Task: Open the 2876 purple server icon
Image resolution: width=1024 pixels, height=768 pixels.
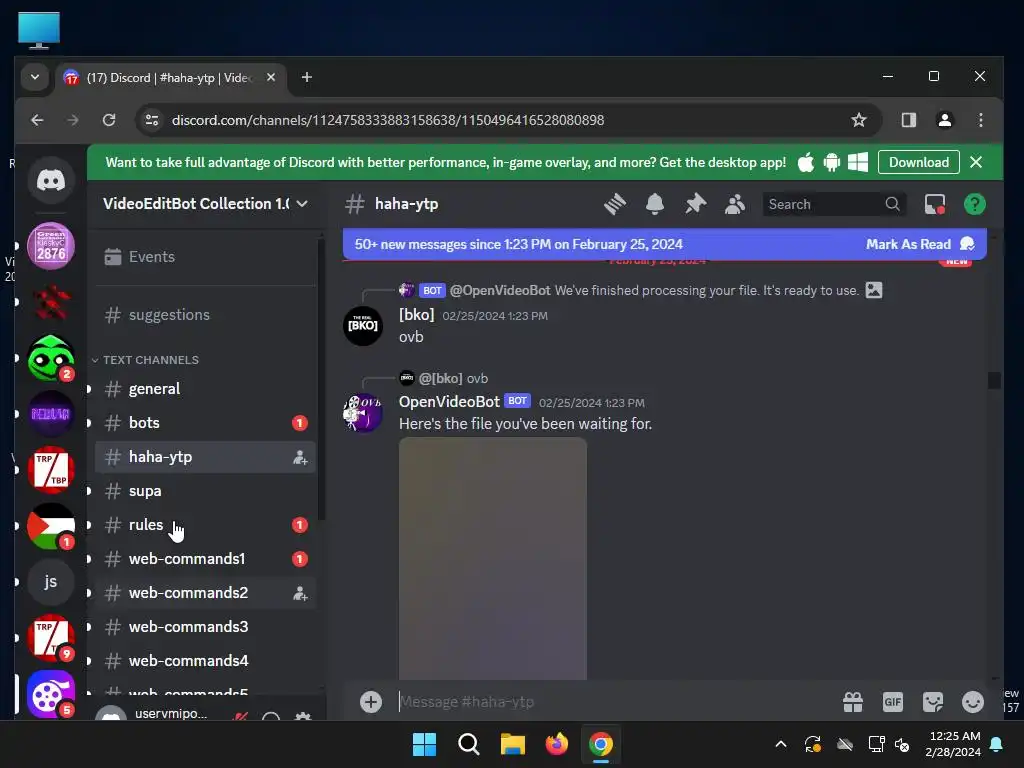Action: tap(51, 246)
